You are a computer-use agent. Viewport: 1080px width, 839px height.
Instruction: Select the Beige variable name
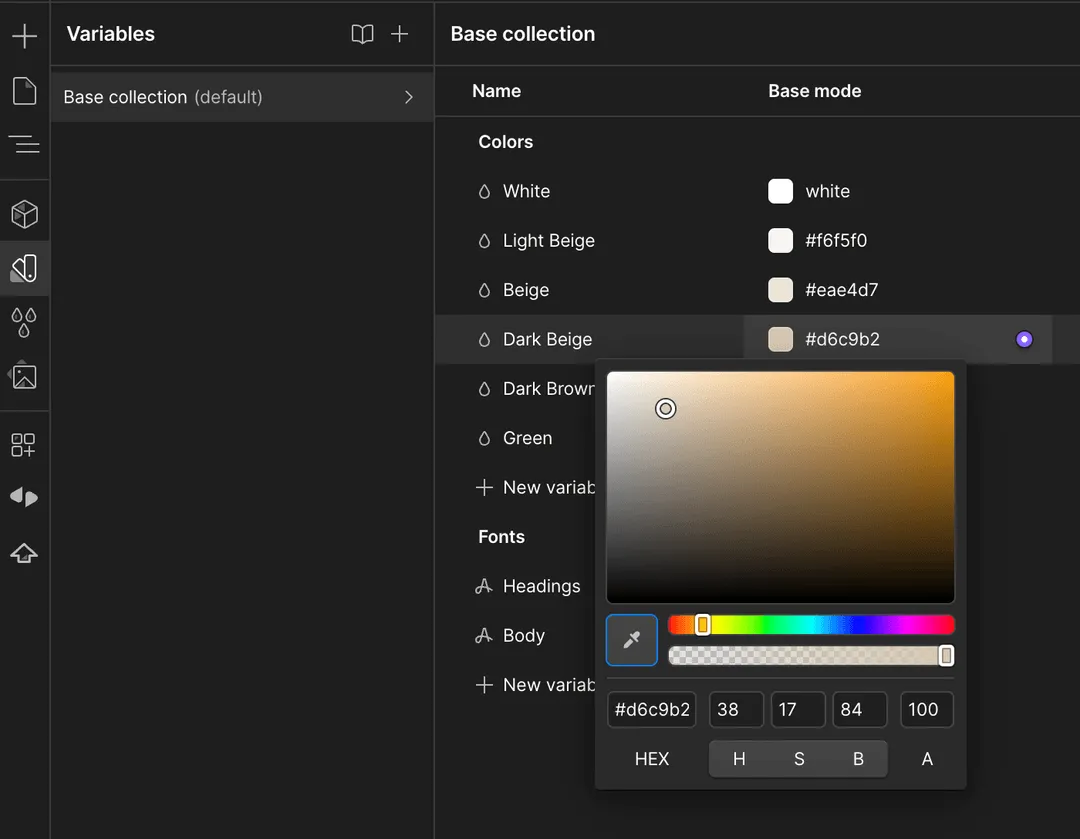pyautogui.click(x=526, y=290)
